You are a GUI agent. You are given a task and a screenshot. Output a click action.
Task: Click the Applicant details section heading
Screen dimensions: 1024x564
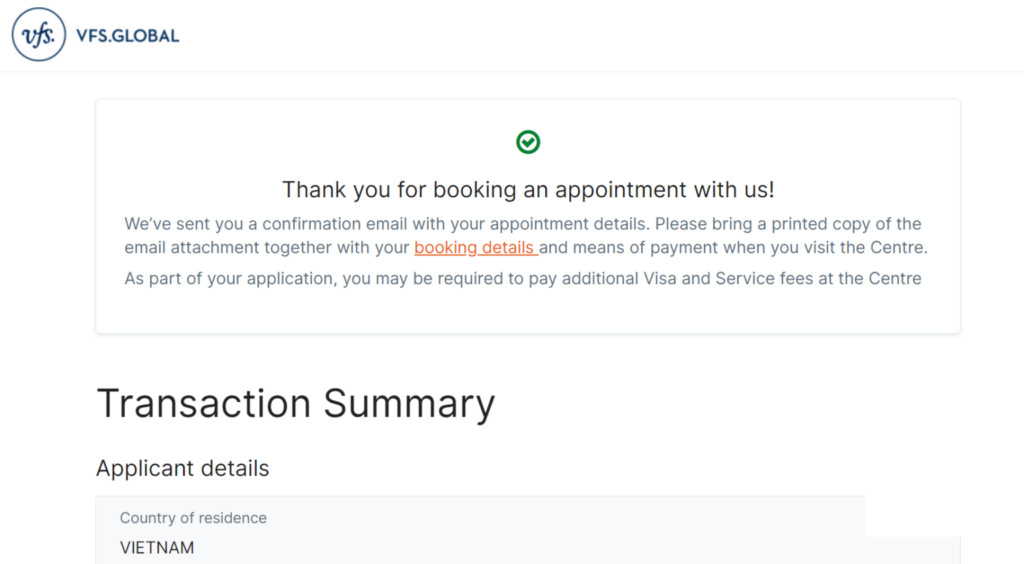[182, 468]
